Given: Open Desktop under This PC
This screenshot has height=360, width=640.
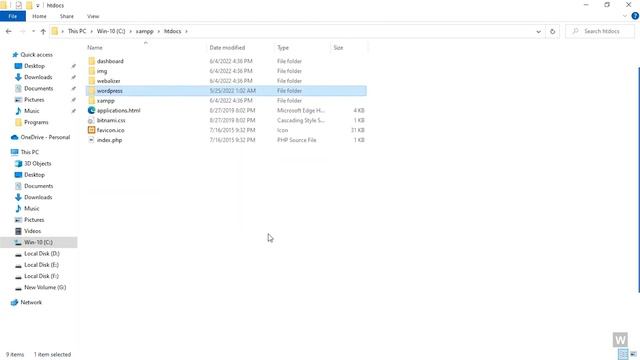Looking at the screenshot, I should pos(34,175).
